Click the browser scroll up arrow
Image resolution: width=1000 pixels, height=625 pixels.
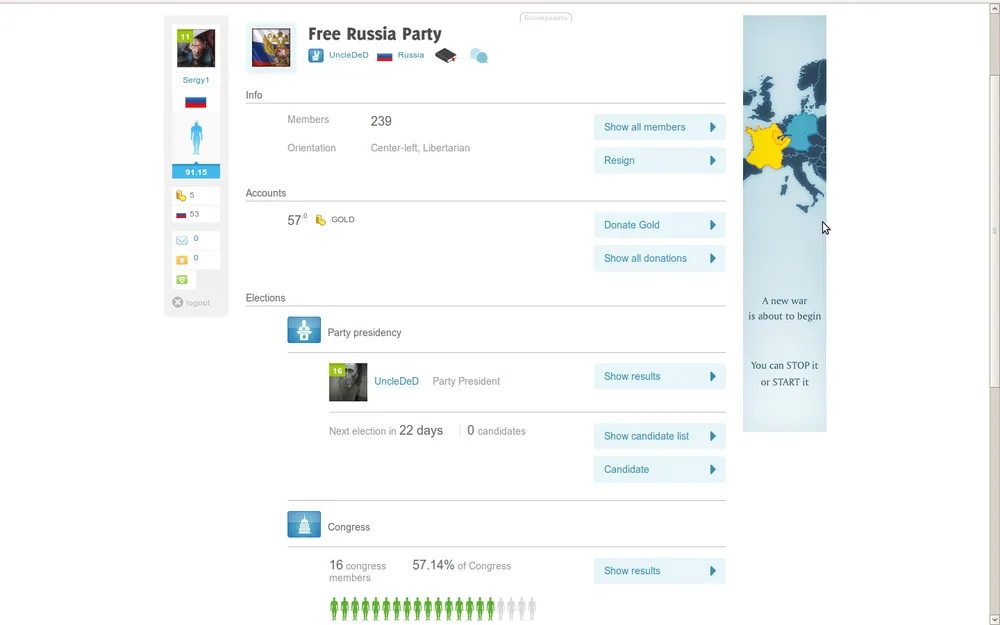click(x=994, y=9)
